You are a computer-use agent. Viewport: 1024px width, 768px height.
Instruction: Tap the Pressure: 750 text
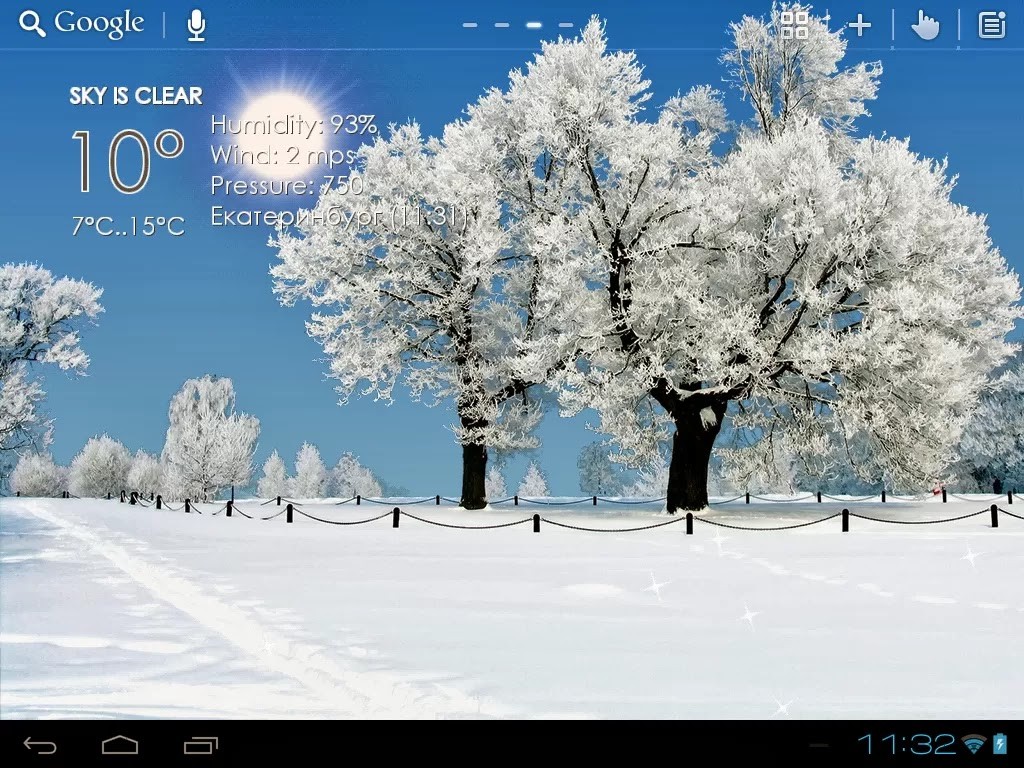click(x=287, y=185)
